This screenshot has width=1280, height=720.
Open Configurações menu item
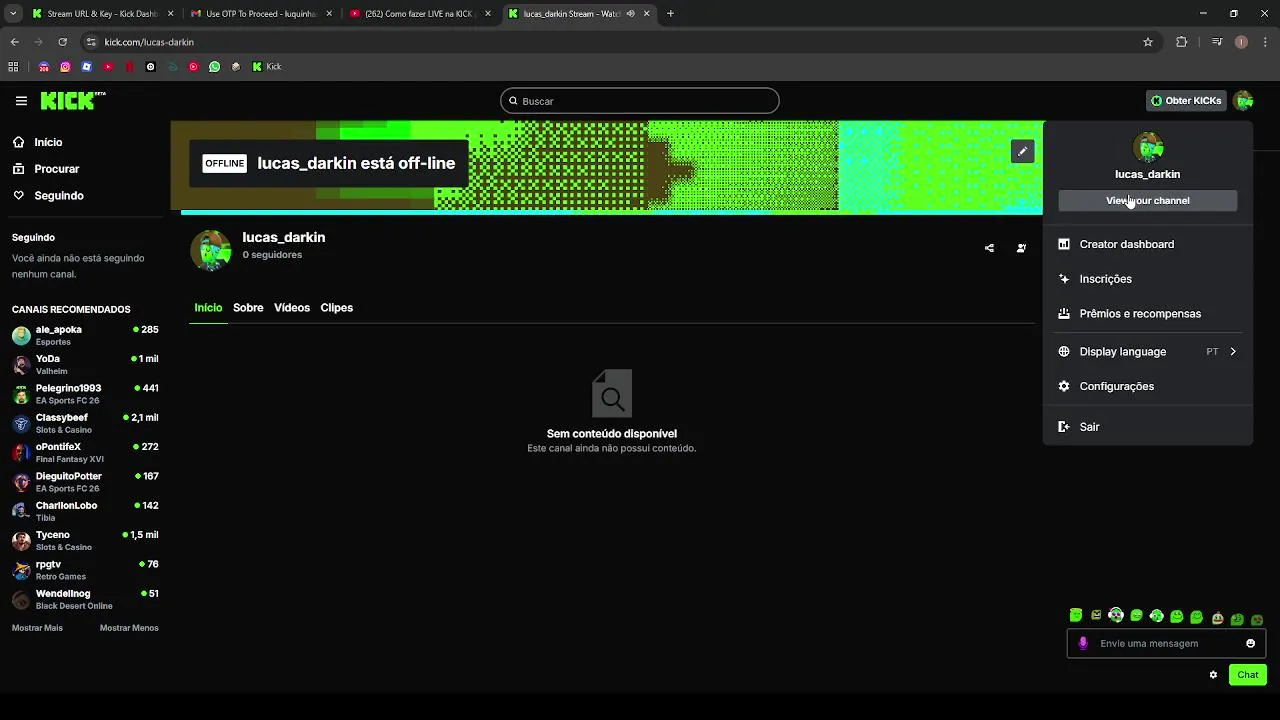1147,386
